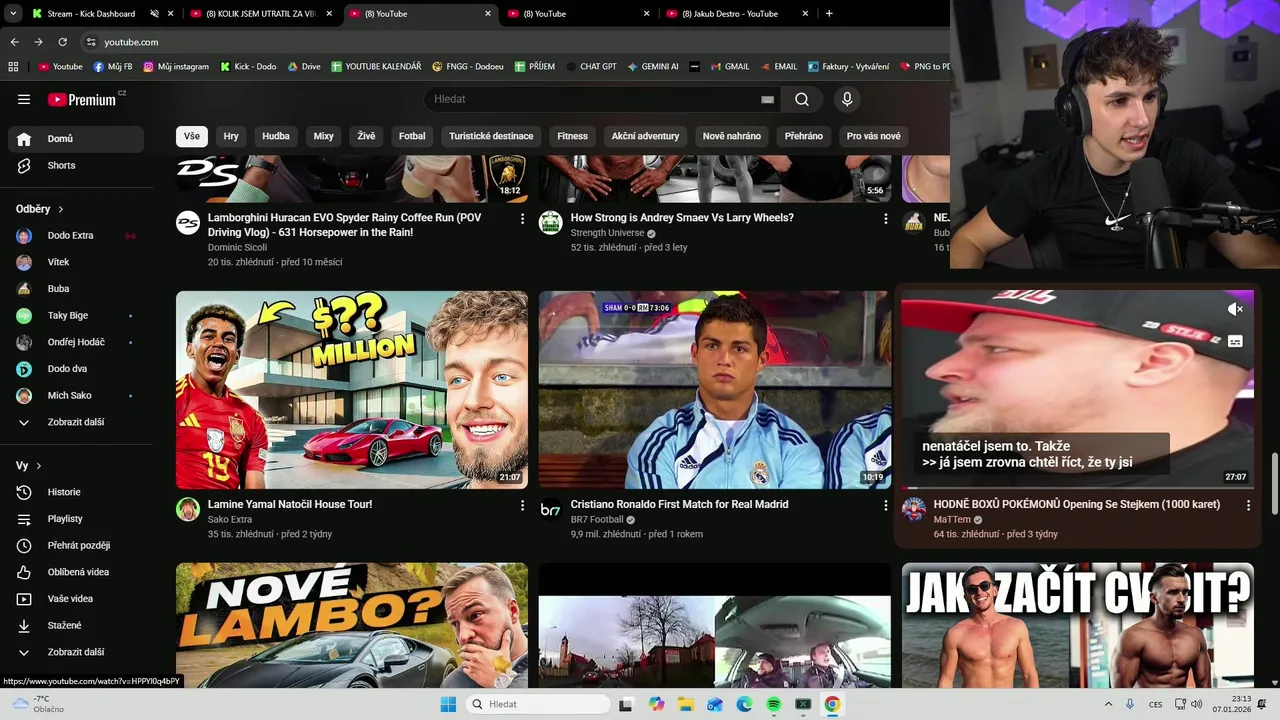Image resolution: width=1280 pixels, height=720 pixels.
Task: Select the Hry filter chip
Action: coord(231,136)
